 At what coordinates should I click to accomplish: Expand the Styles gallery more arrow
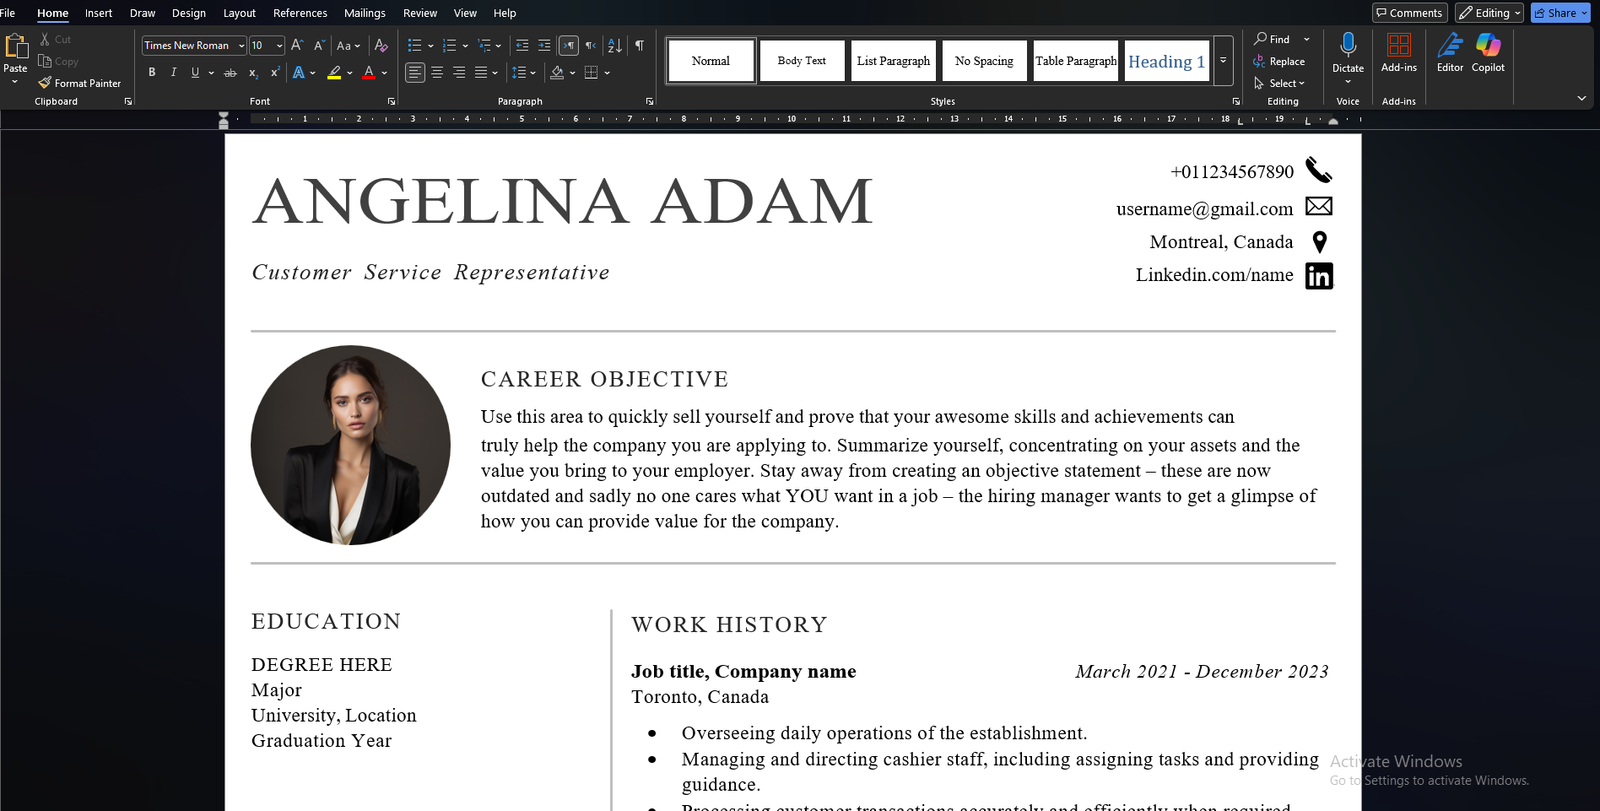[x=1223, y=61]
